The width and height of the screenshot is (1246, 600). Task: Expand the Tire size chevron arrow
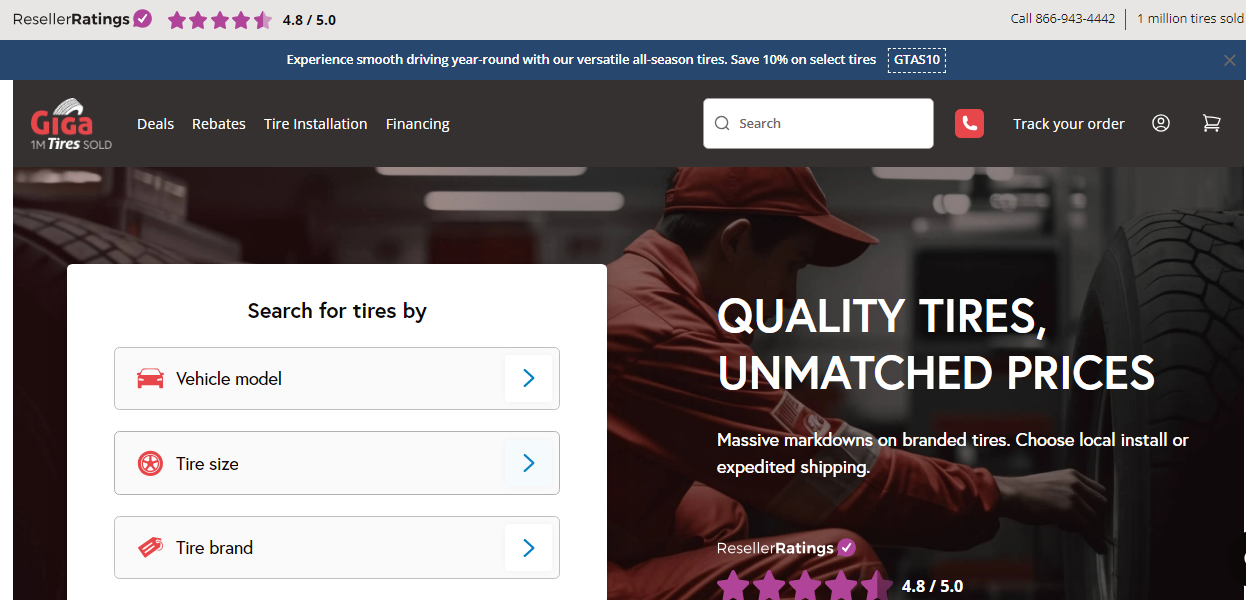click(528, 463)
